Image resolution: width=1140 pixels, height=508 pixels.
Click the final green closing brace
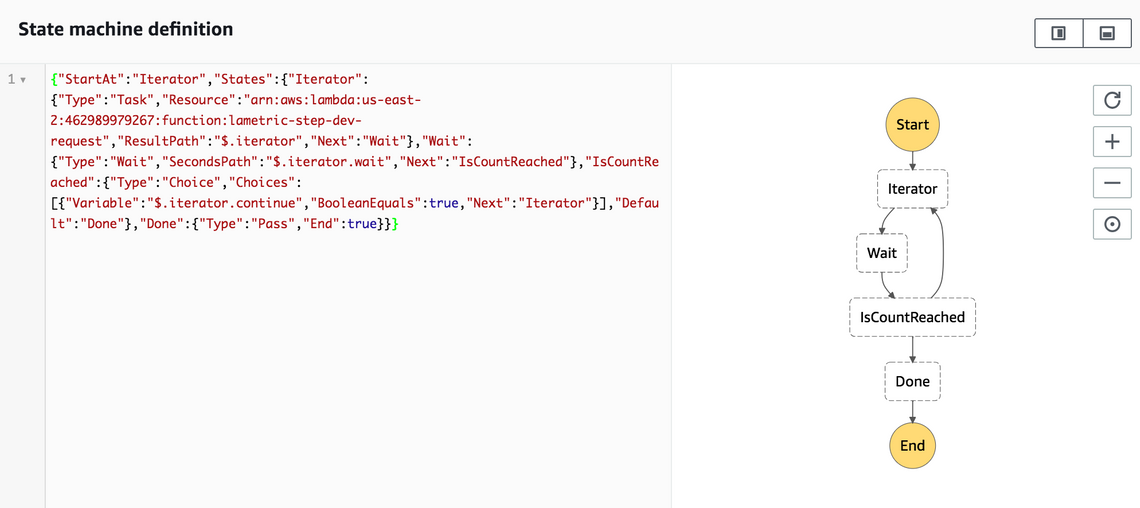[x=394, y=224]
